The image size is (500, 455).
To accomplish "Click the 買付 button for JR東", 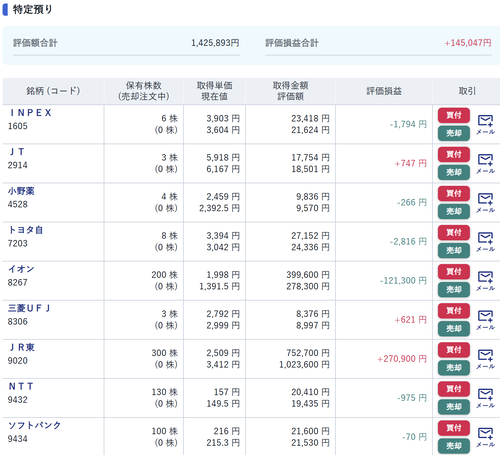I will (x=454, y=350).
